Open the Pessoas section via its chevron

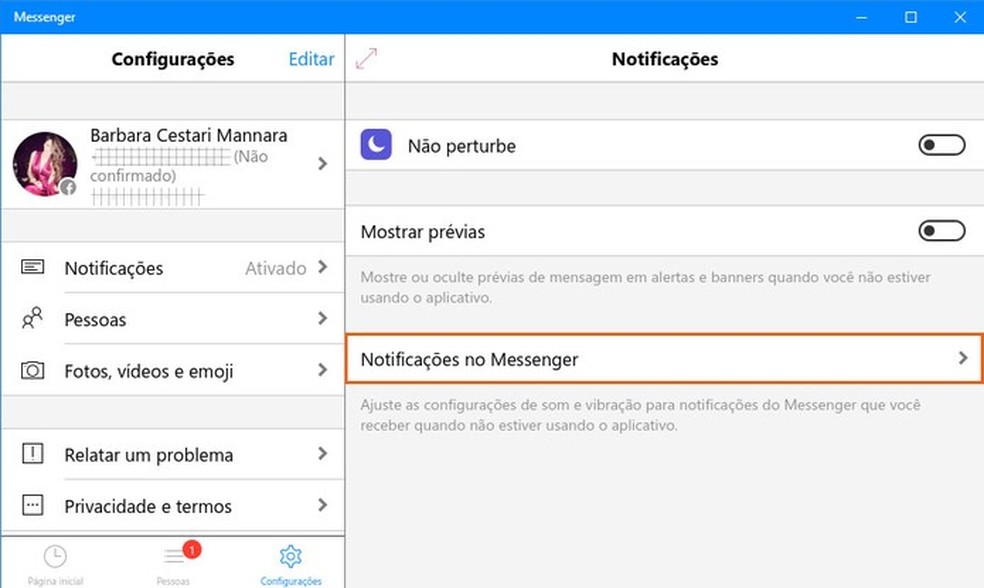pyautogui.click(x=322, y=319)
